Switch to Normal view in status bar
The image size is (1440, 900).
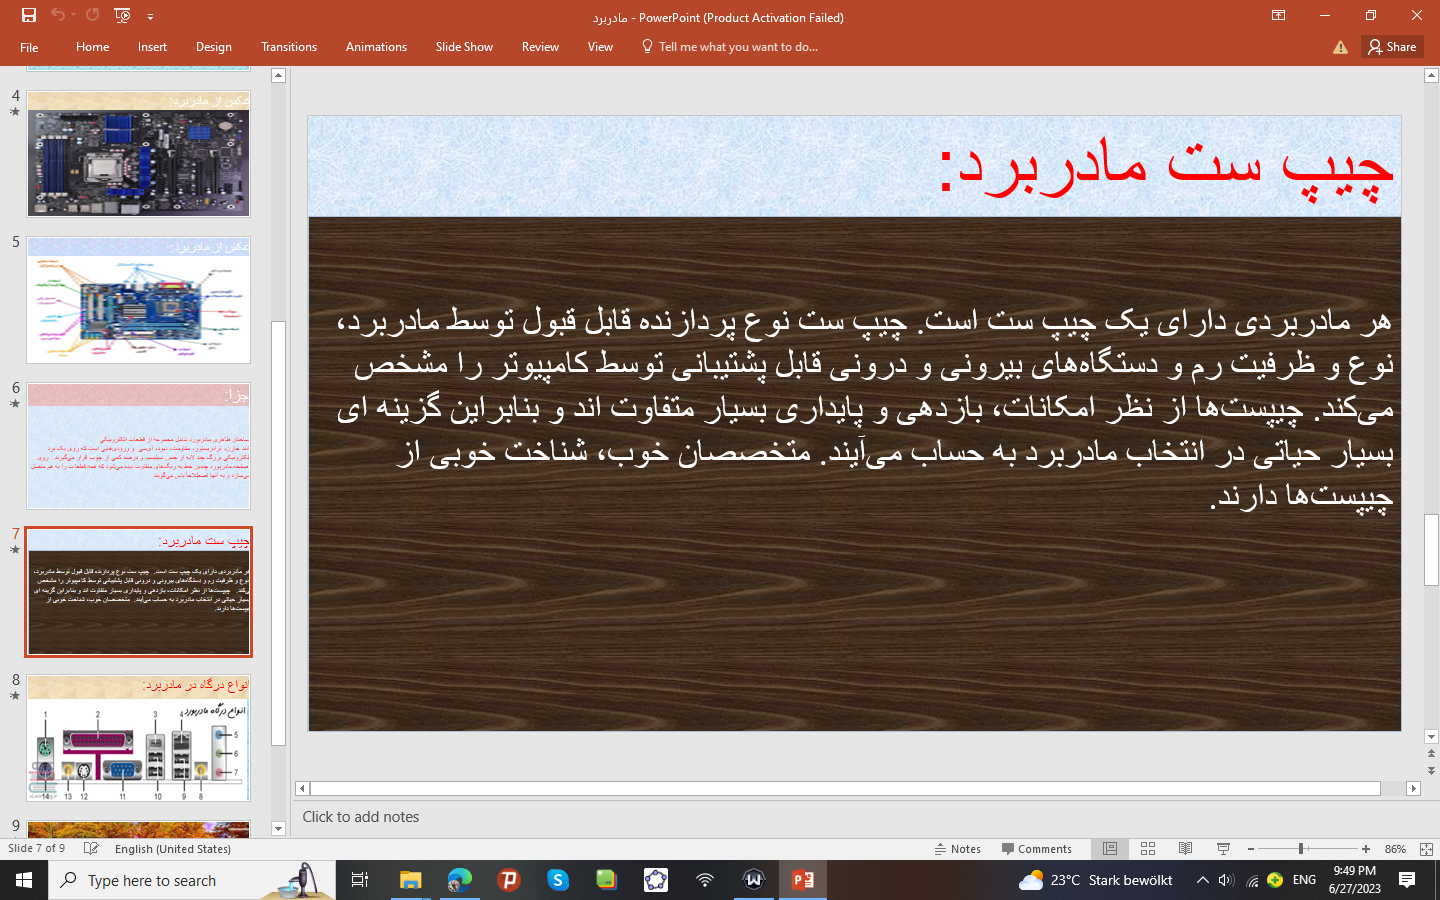[x=1110, y=849]
